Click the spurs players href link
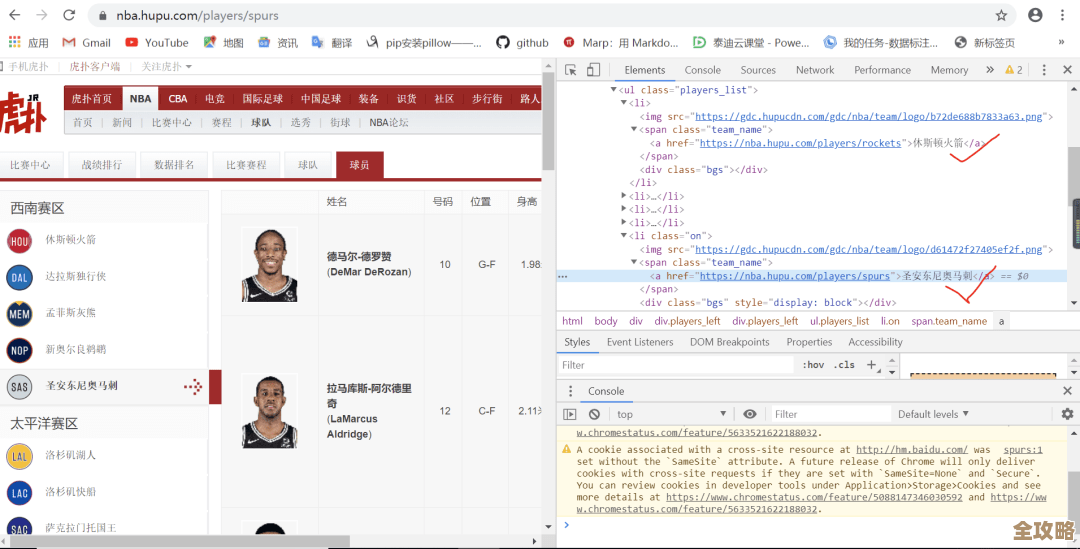The height and width of the screenshot is (549, 1080). [x=795, y=276]
